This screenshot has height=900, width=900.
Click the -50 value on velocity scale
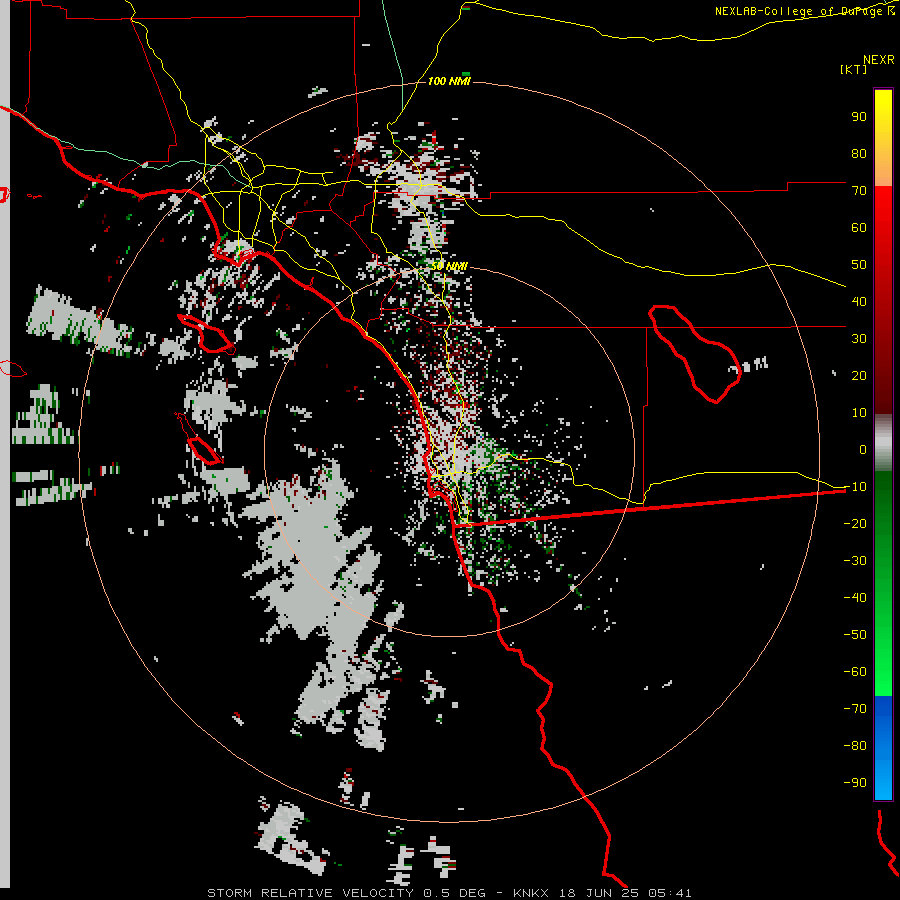(x=855, y=634)
